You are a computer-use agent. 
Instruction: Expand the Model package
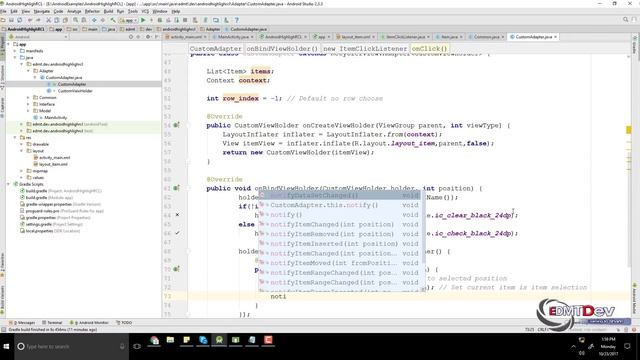(x=29, y=111)
